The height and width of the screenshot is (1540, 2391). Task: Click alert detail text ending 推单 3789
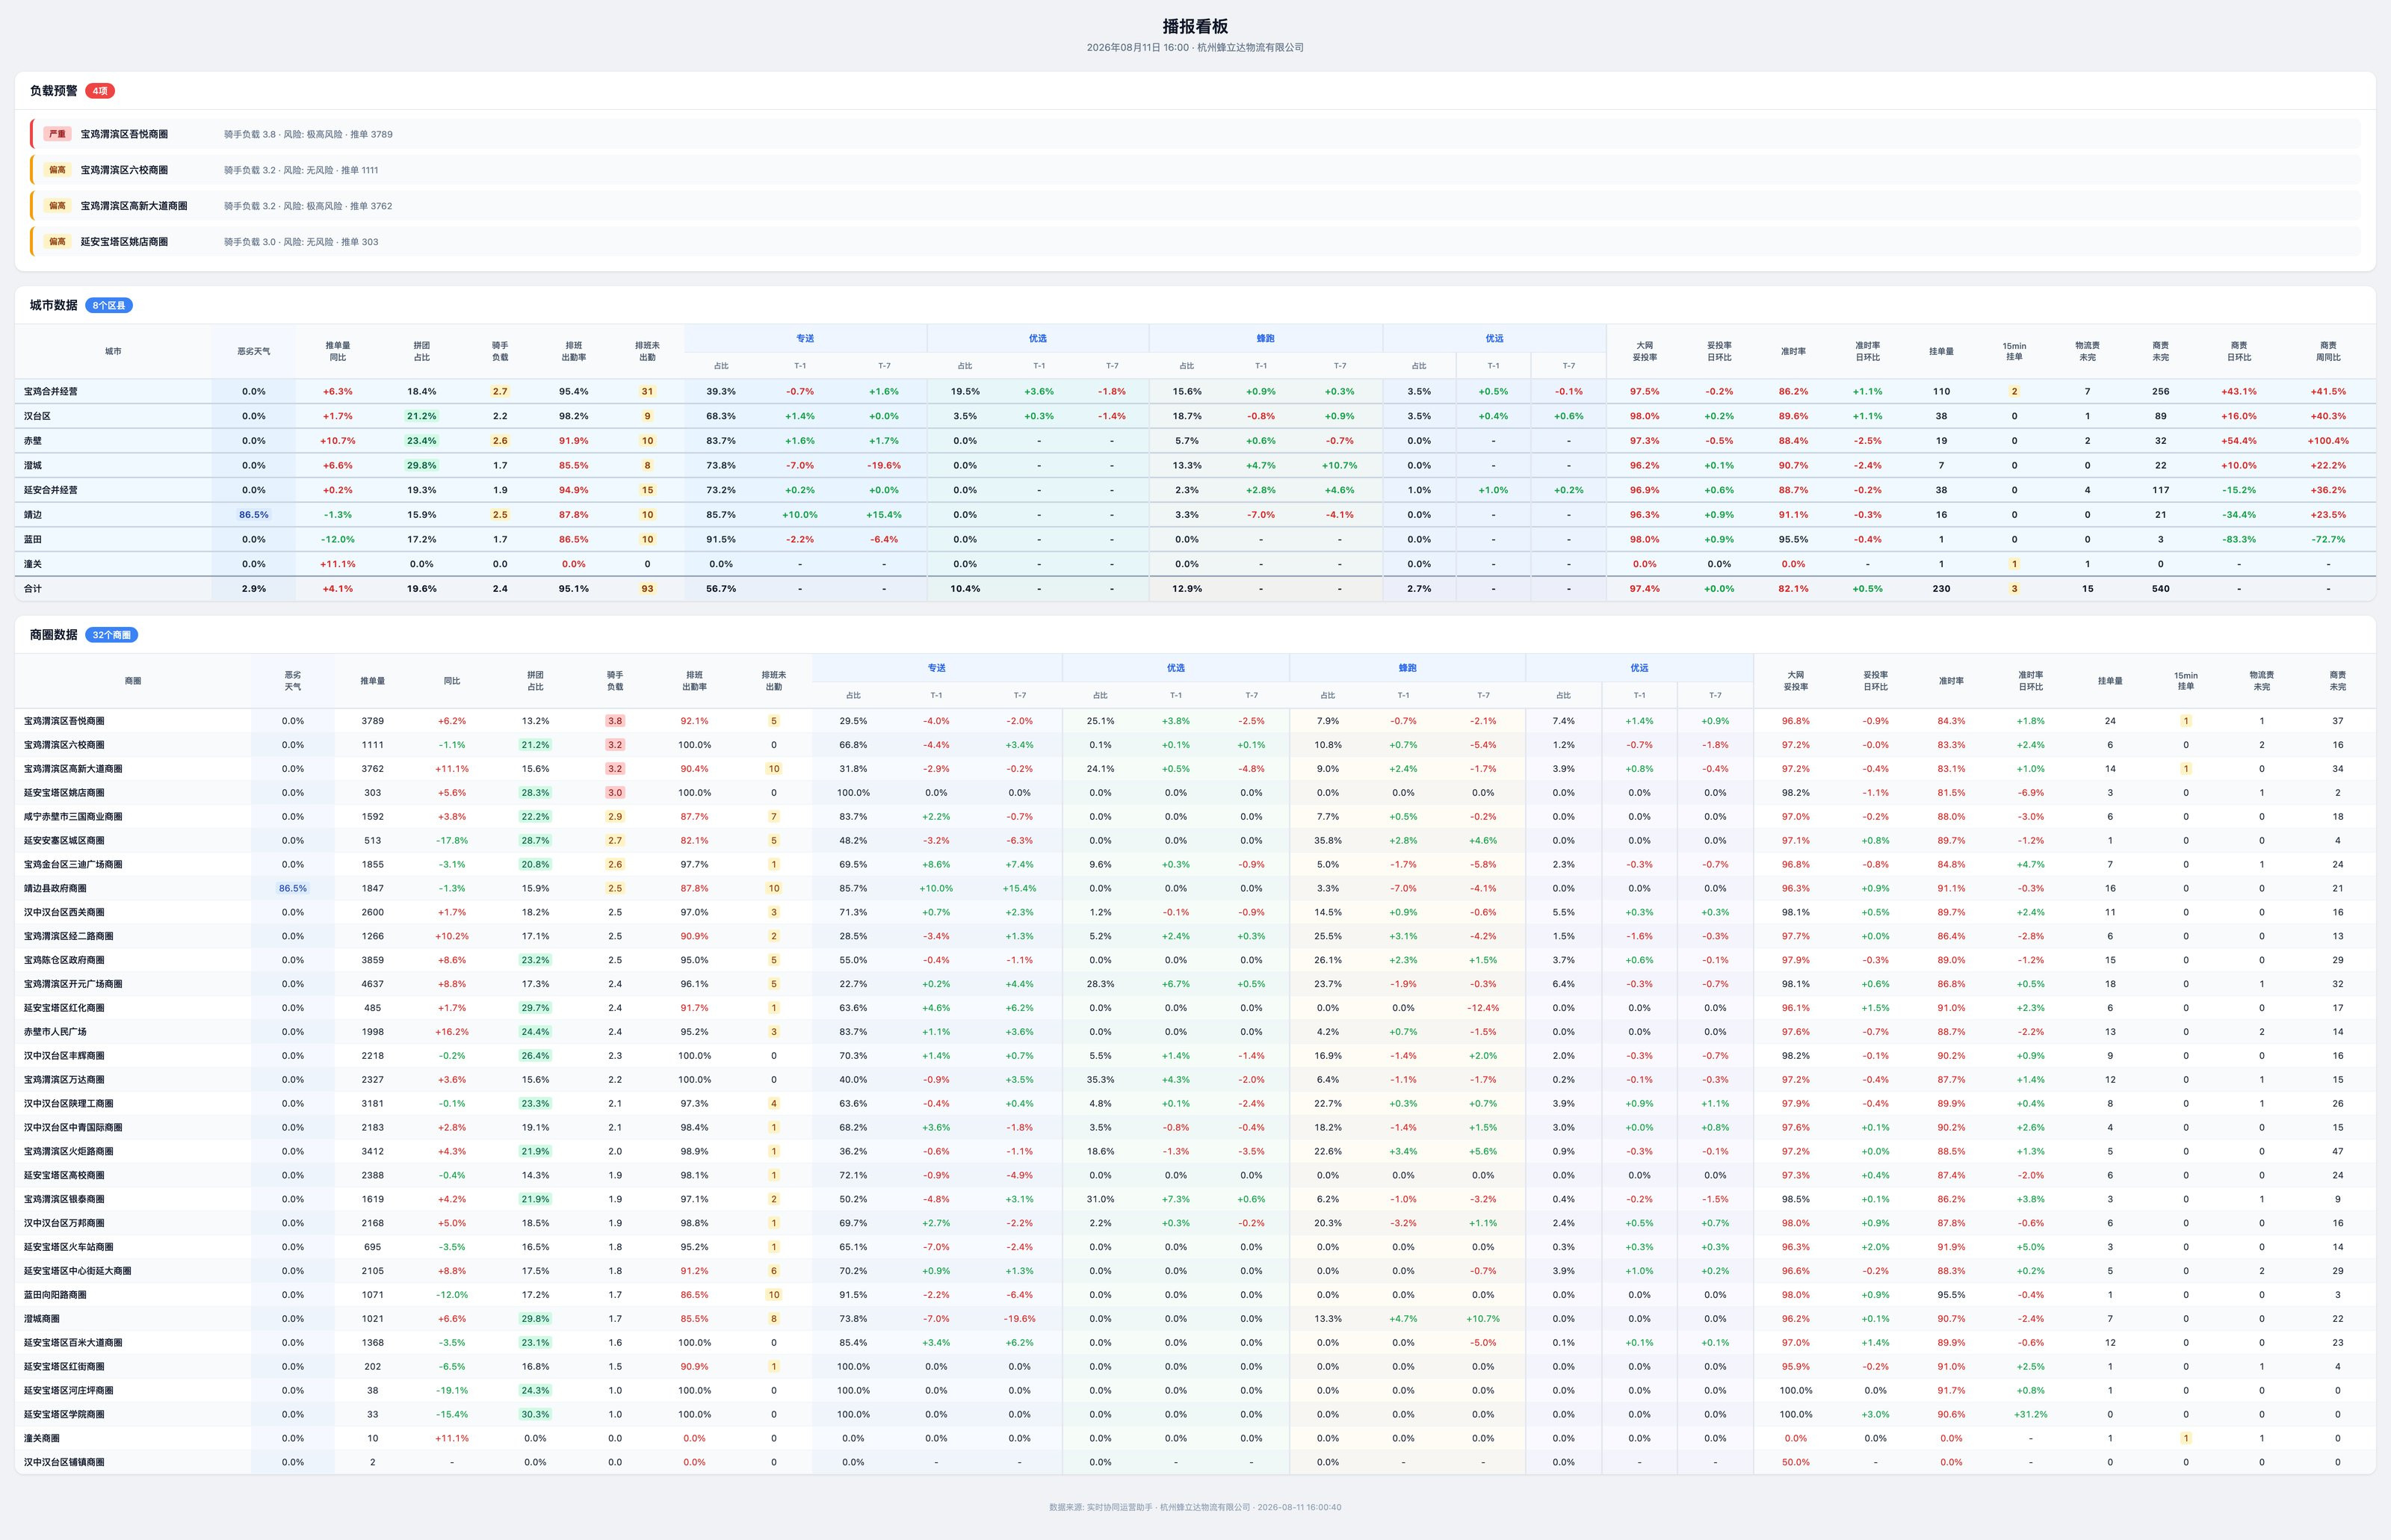[x=308, y=134]
